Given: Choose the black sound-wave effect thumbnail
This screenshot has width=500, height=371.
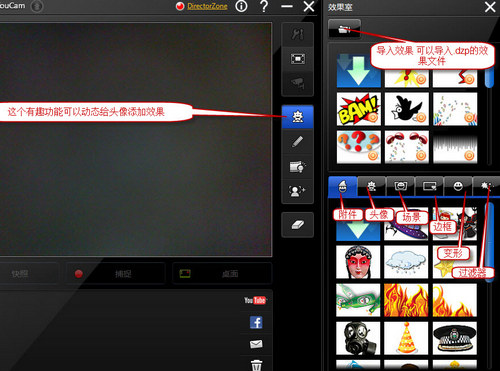Looking at the screenshot, I should pyautogui.click(x=455, y=147).
